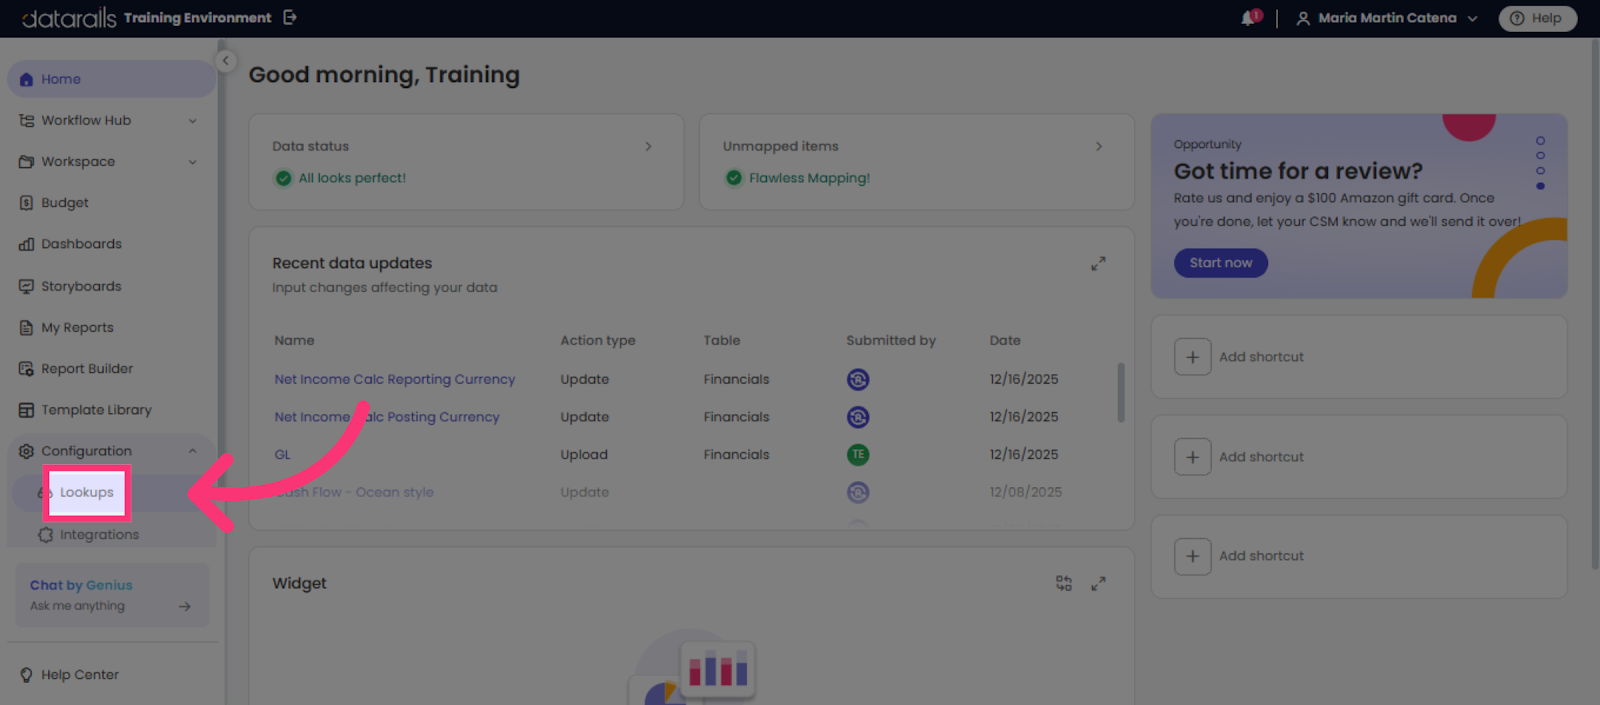This screenshot has width=1600, height=705.
Task: Click the Template Library icon
Action: coord(26,410)
